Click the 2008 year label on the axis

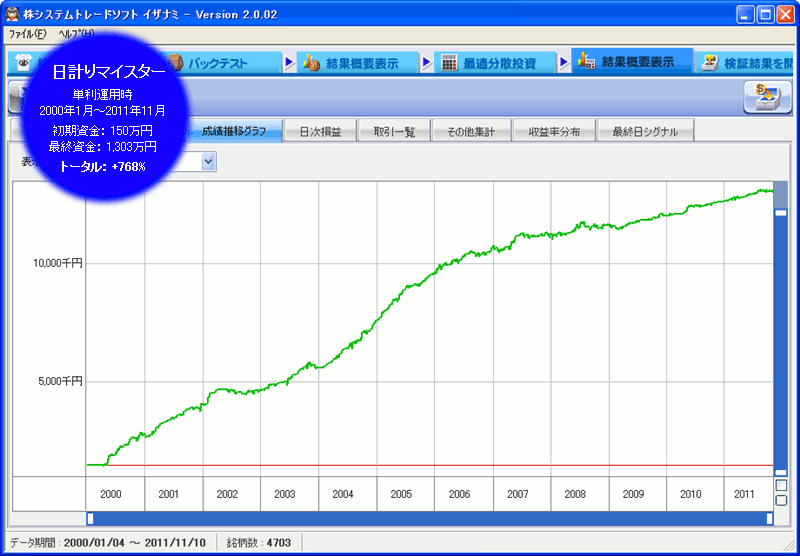pyautogui.click(x=575, y=494)
